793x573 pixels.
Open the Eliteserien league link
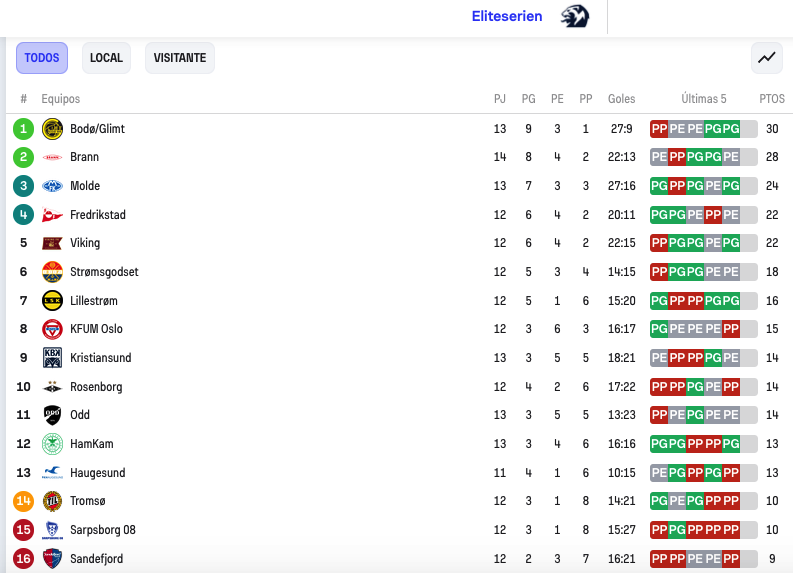coord(507,16)
